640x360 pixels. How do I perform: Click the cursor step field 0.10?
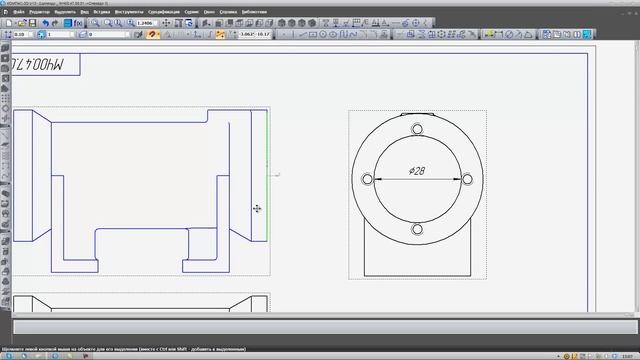click(x=20, y=34)
